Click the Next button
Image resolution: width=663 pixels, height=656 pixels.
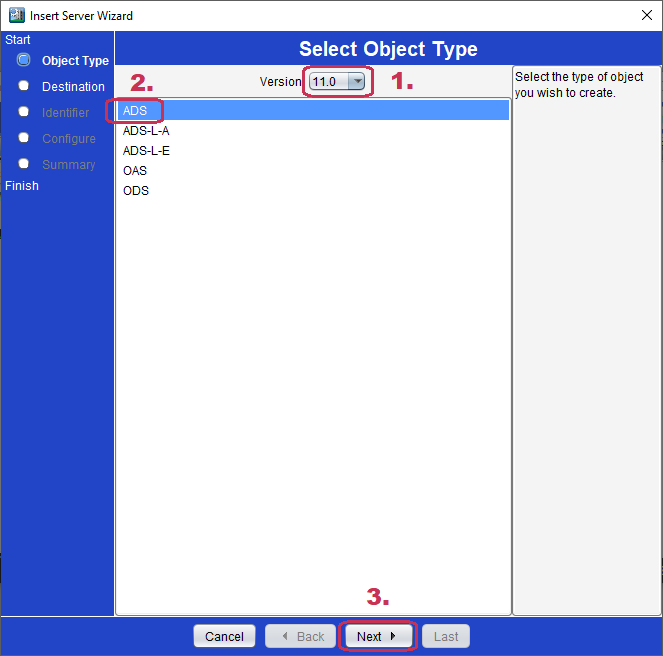378,636
